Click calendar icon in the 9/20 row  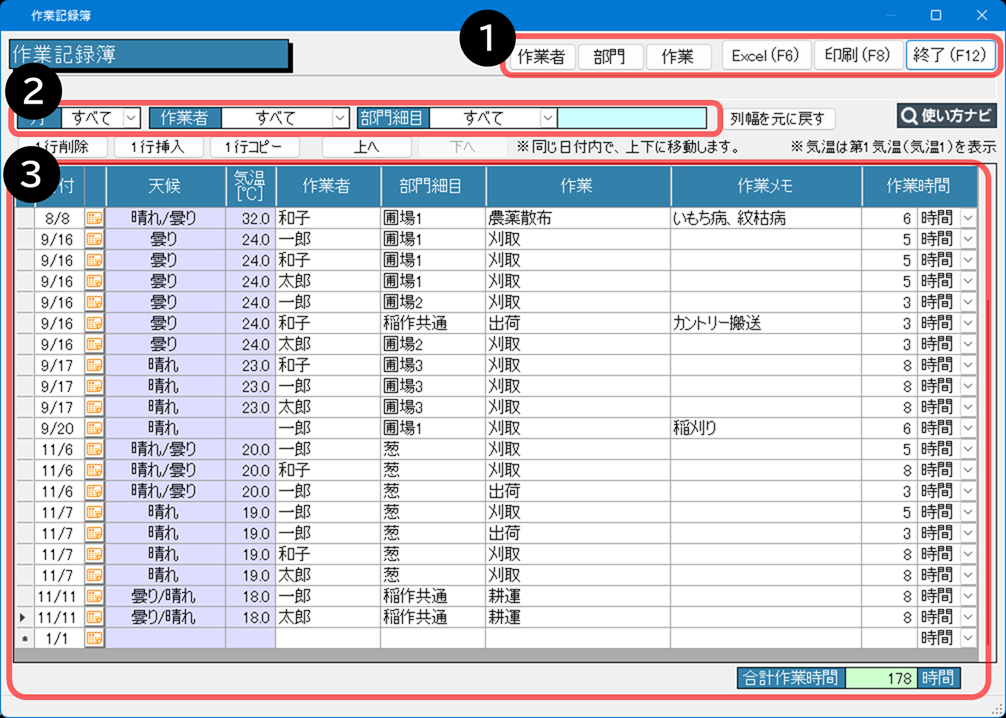pos(95,428)
